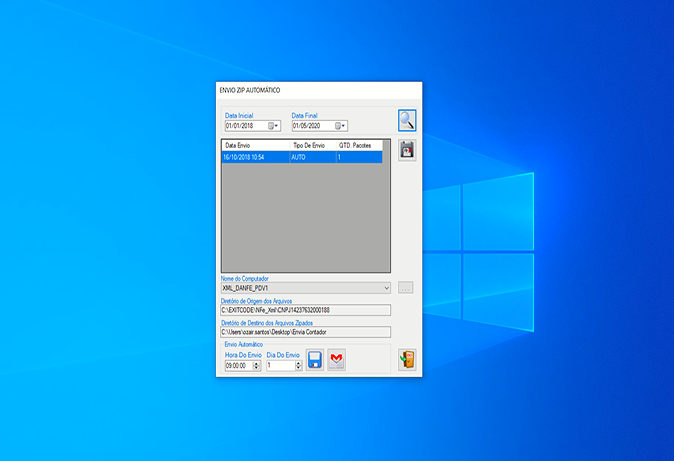This screenshot has height=461, width=674.
Task: Click the Gmail envelope send icon
Action: coord(337,360)
